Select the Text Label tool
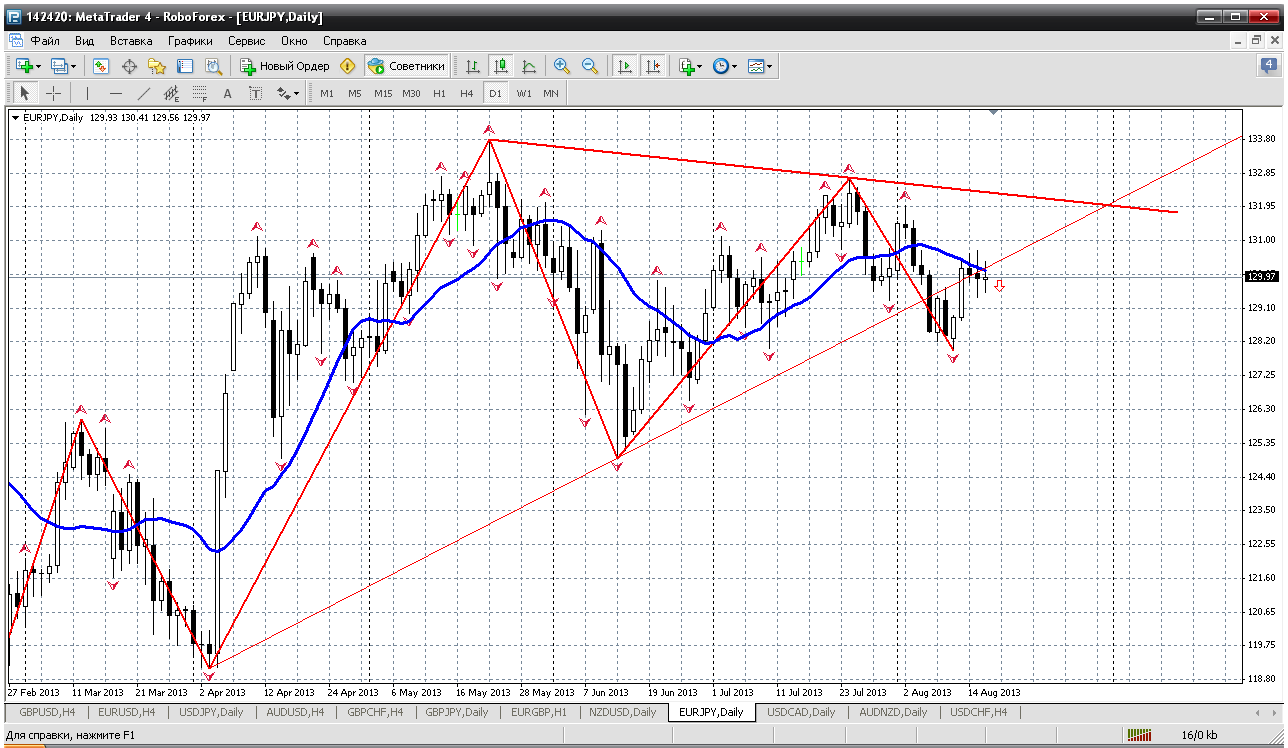1288x748 pixels. point(256,93)
